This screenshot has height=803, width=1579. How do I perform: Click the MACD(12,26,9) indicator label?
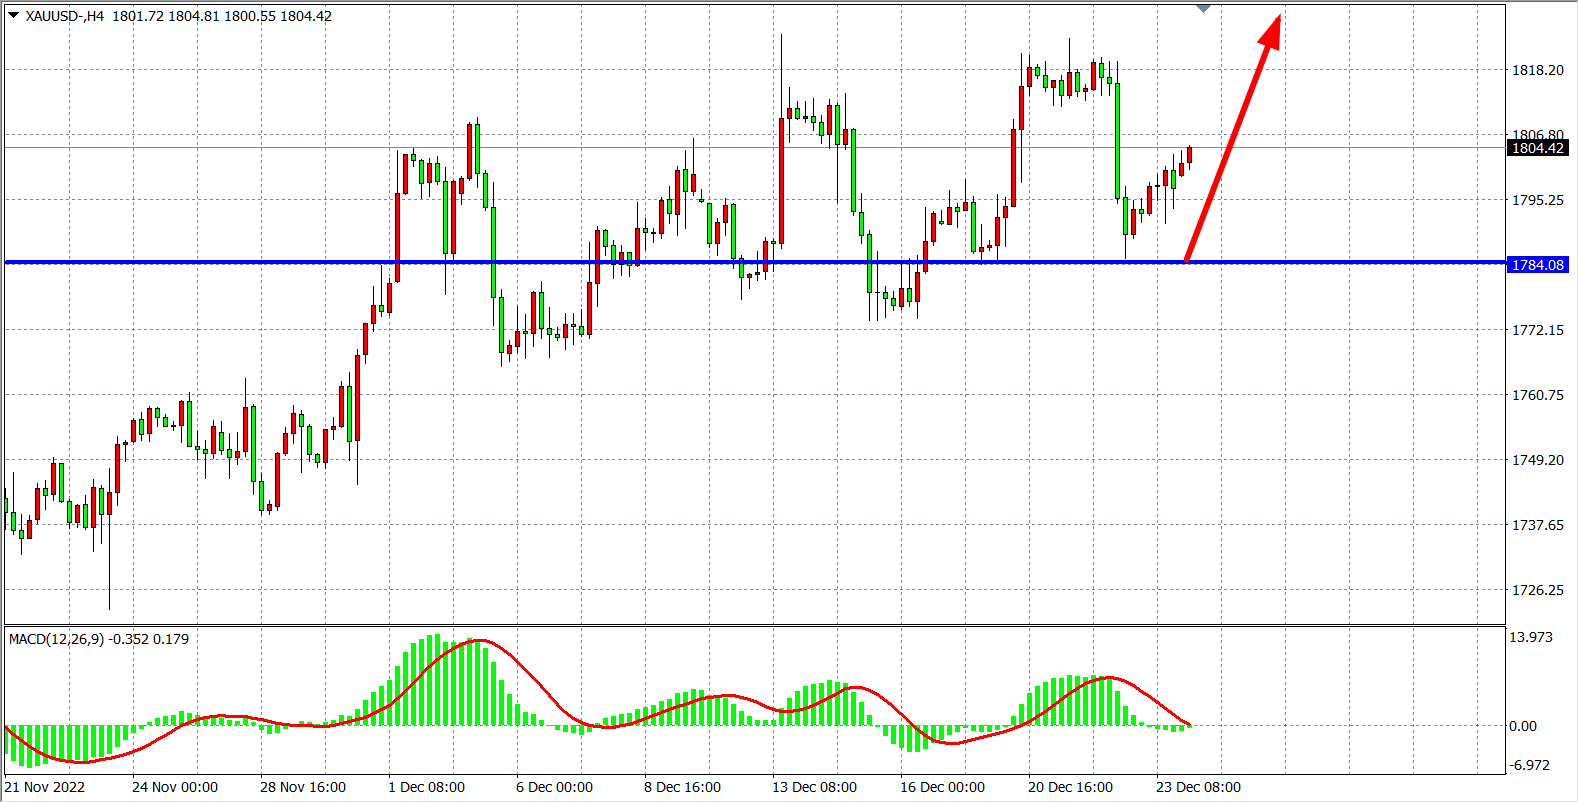coord(57,639)
